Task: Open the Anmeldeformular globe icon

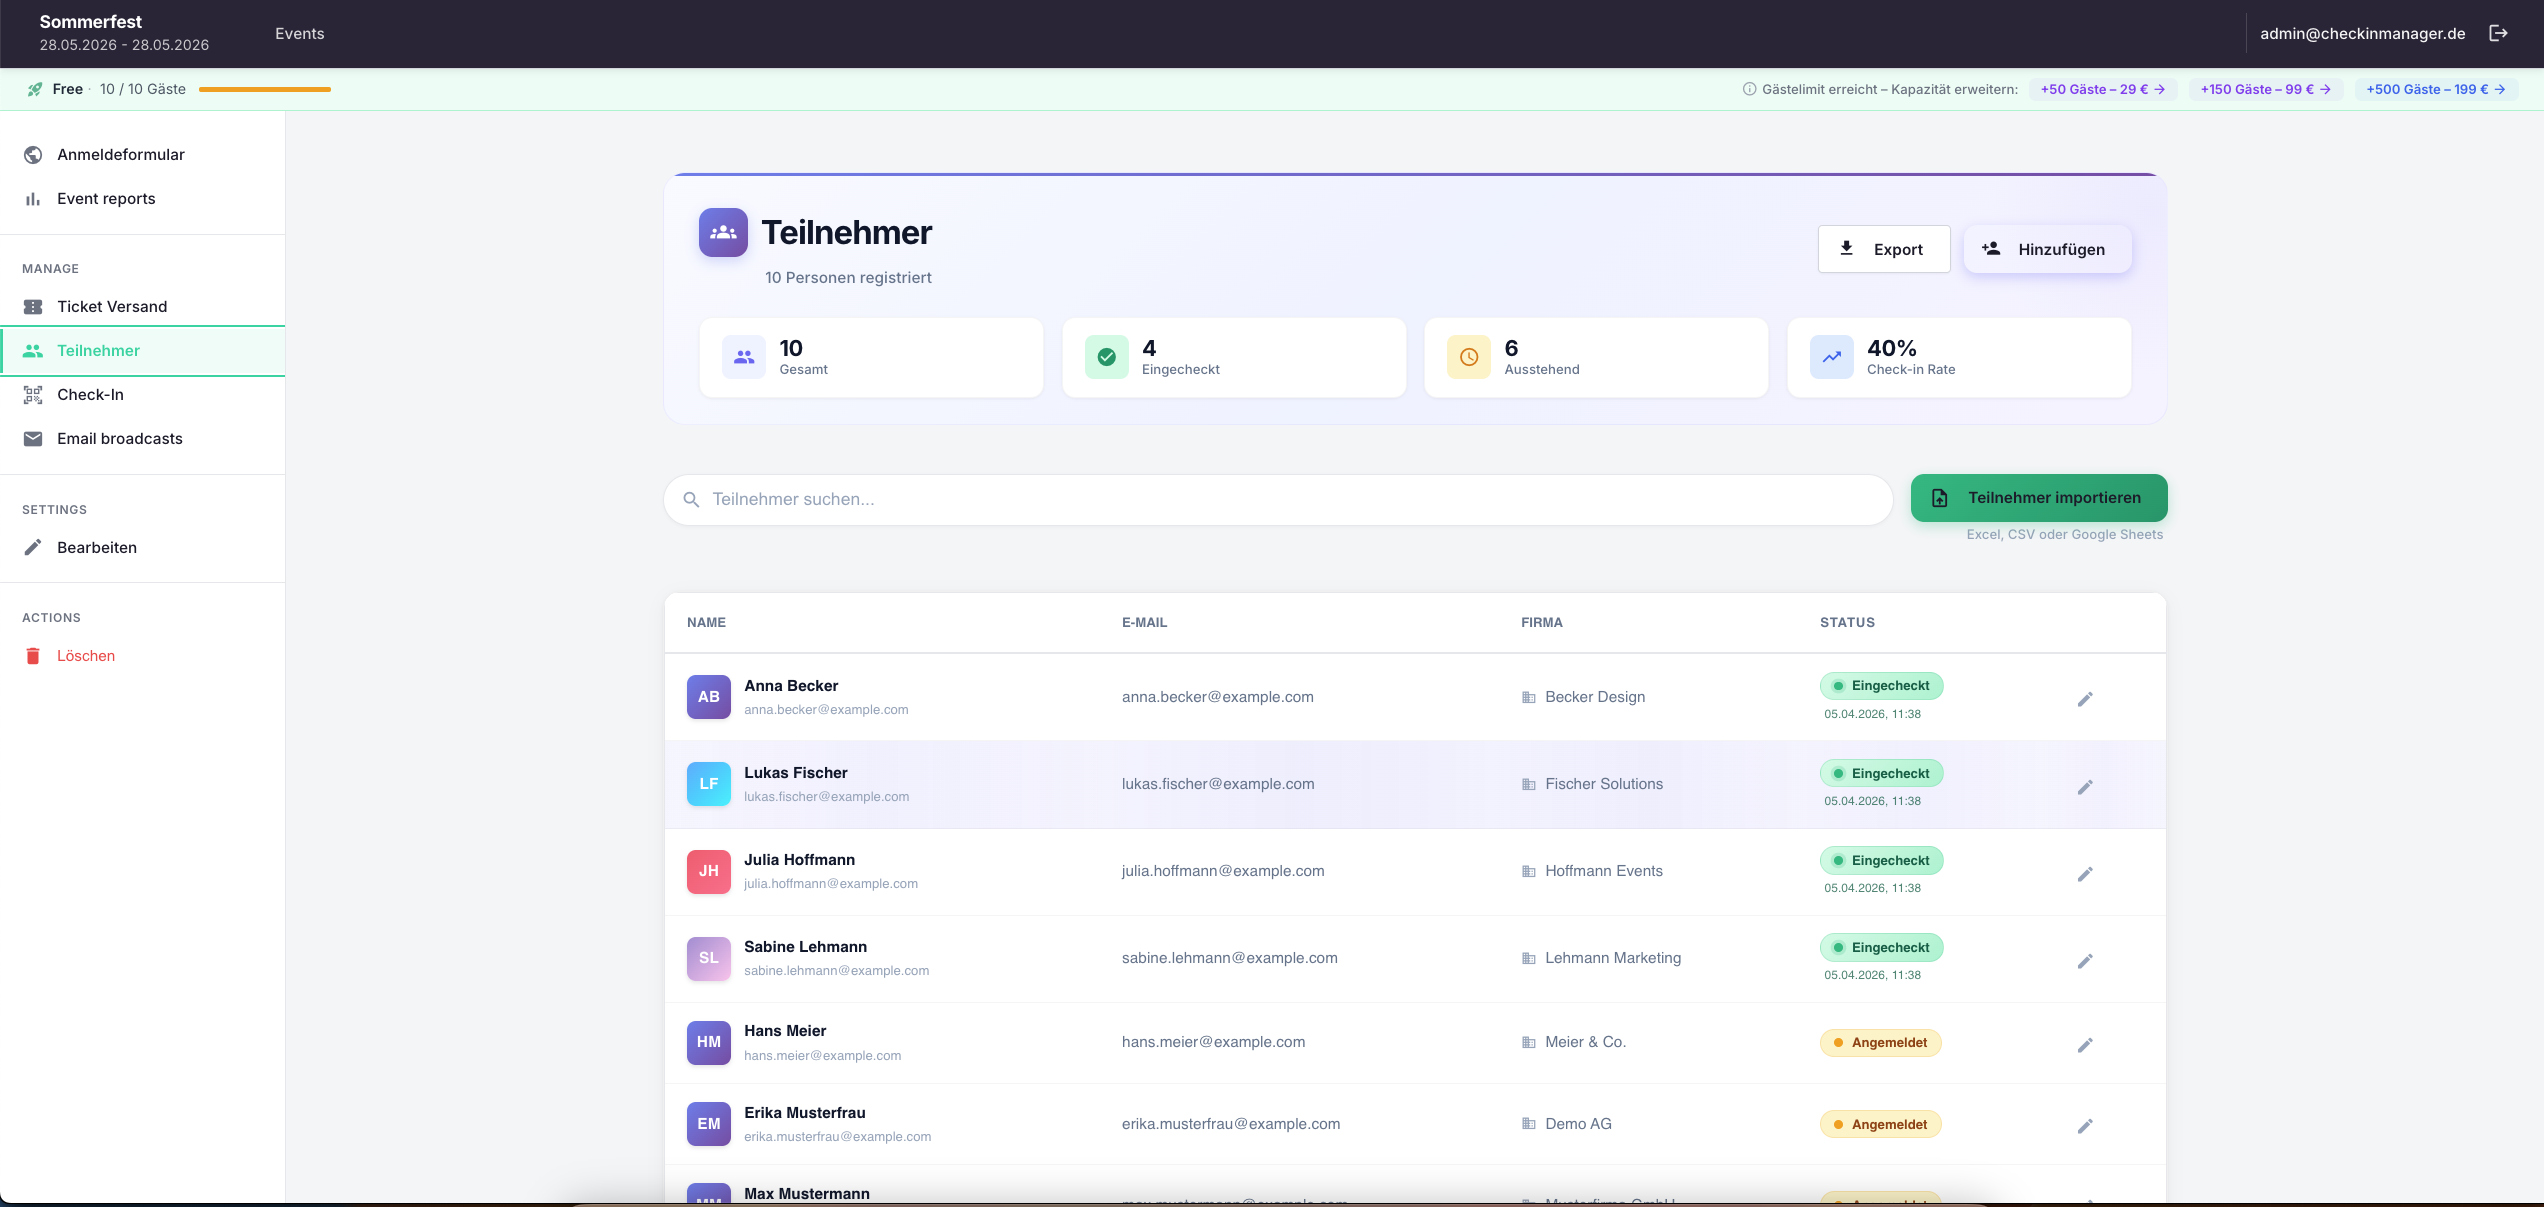Action: (33, 154)
